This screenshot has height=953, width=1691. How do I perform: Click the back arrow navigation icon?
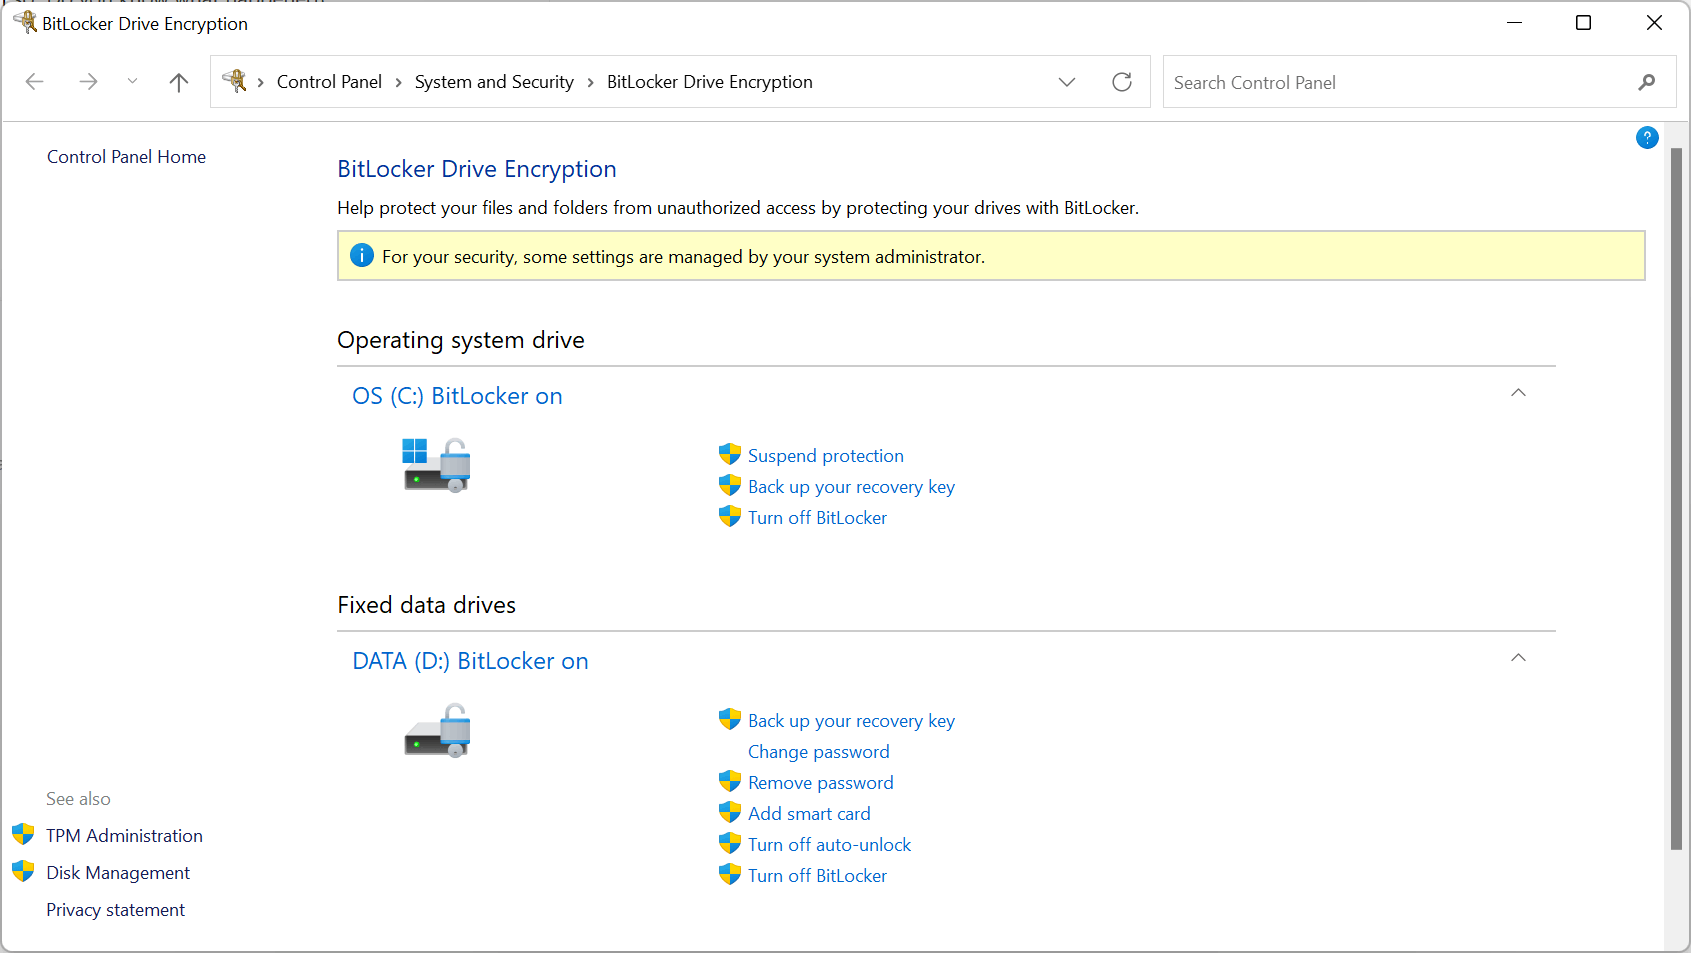pyautogui.click(x=35, y=82)
